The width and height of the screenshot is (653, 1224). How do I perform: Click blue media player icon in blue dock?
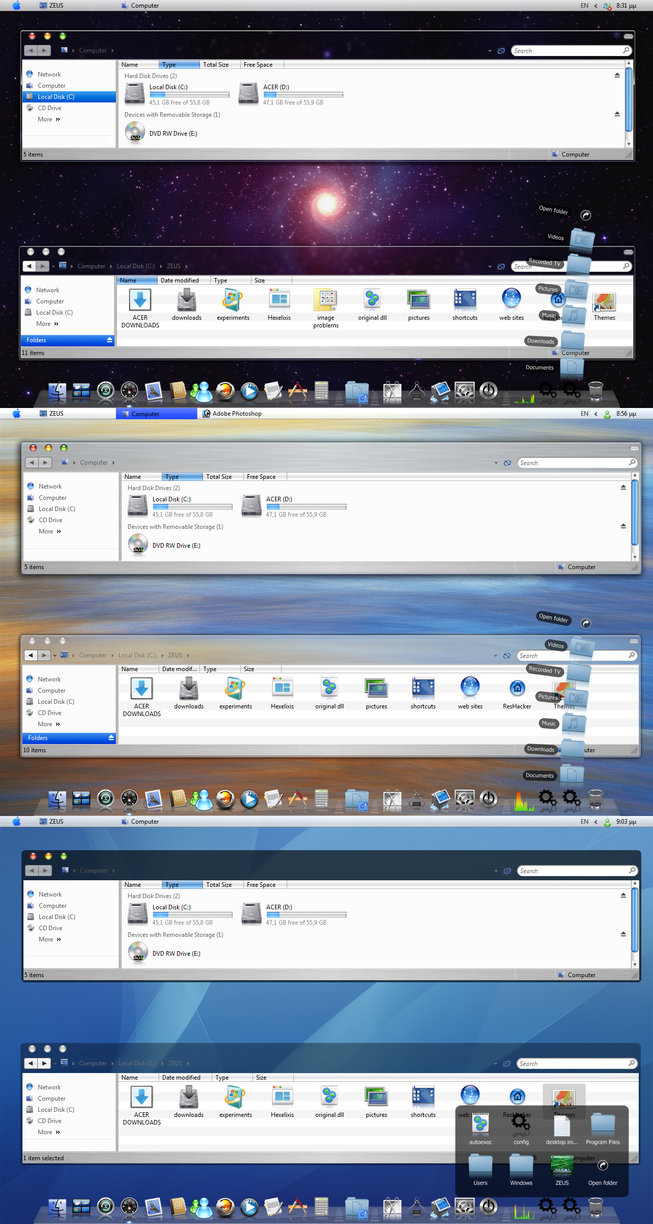[249, 1208]
